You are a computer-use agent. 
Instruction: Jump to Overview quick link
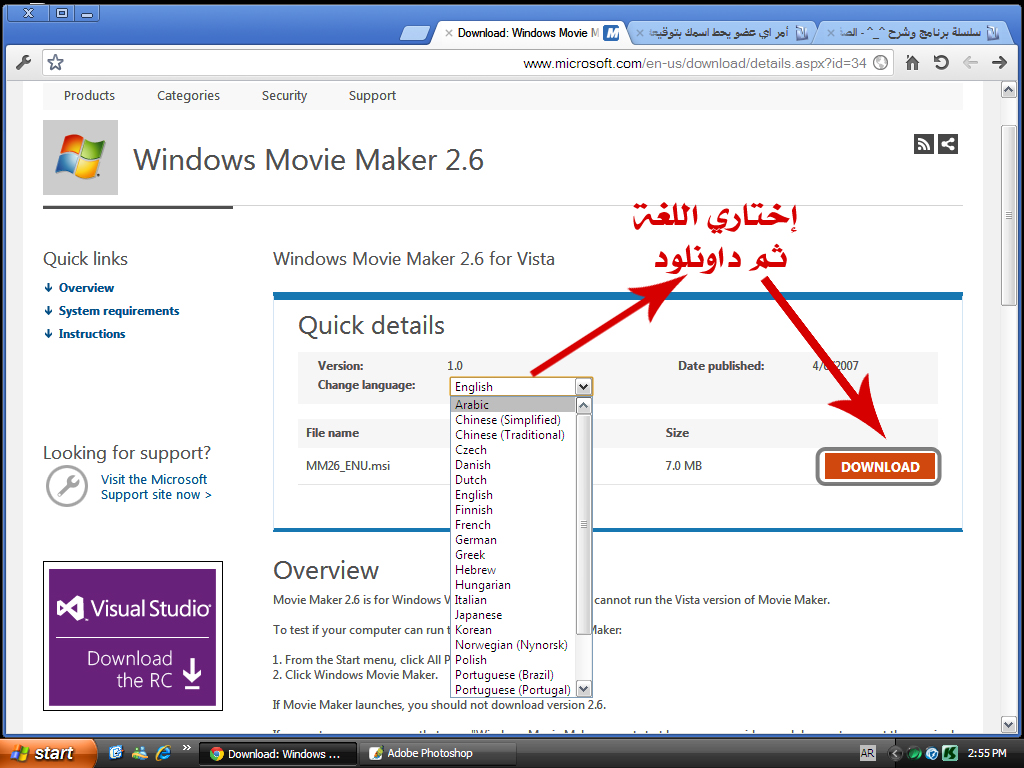pyautogui.click(x=86, y=288)
